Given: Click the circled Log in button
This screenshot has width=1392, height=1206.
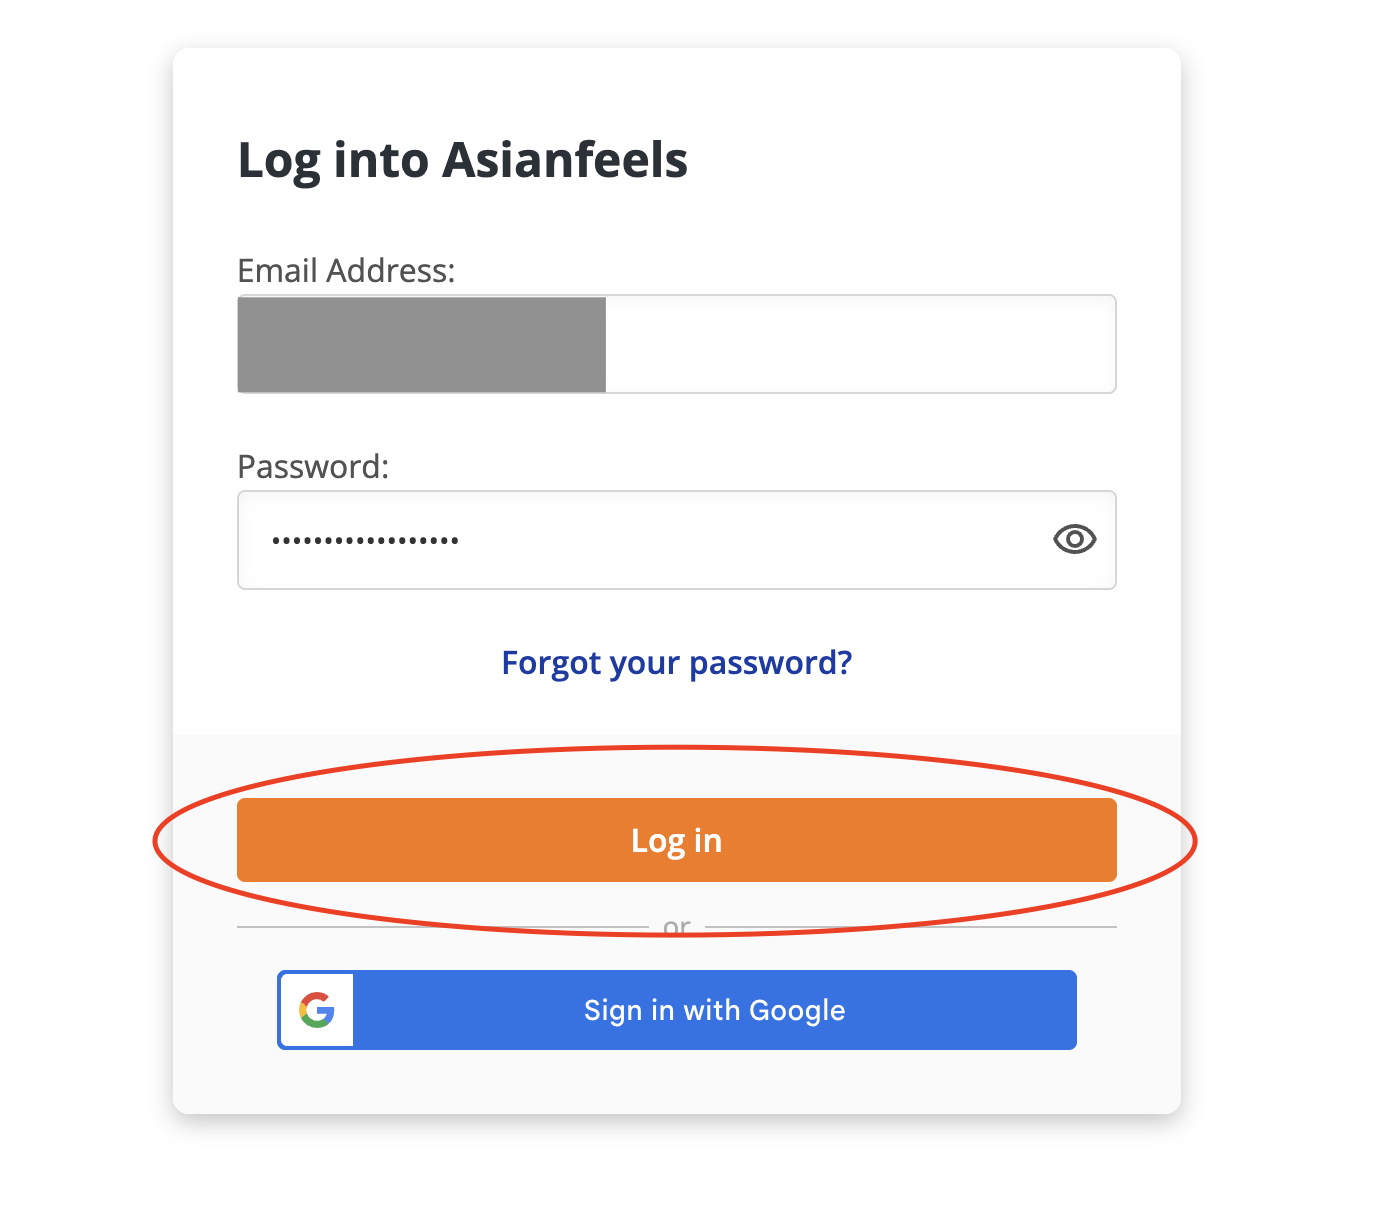Looking at the screenshot, I should (x=676, y=840).
